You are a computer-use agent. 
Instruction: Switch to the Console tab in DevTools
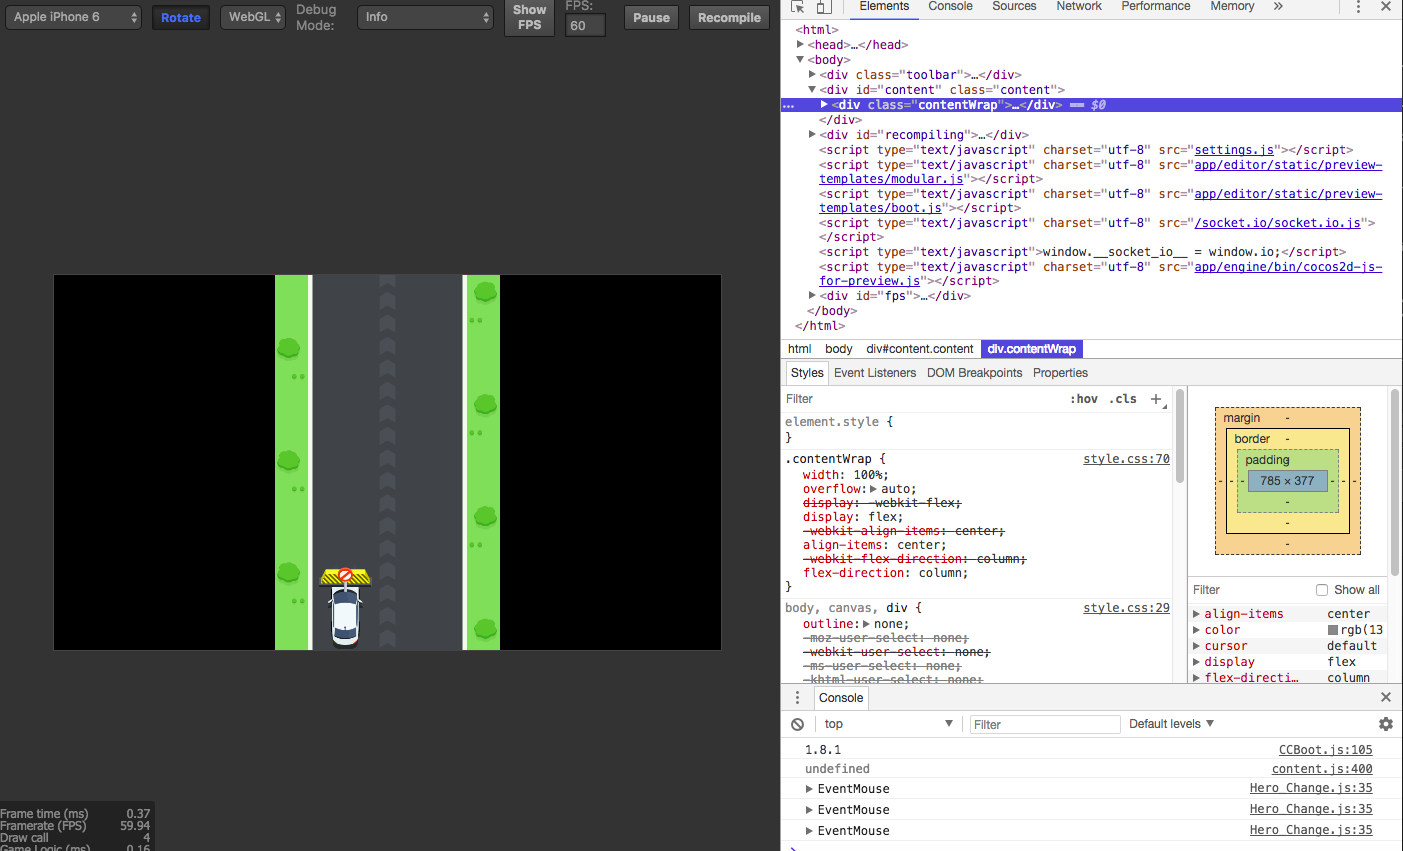pos(950,7)
